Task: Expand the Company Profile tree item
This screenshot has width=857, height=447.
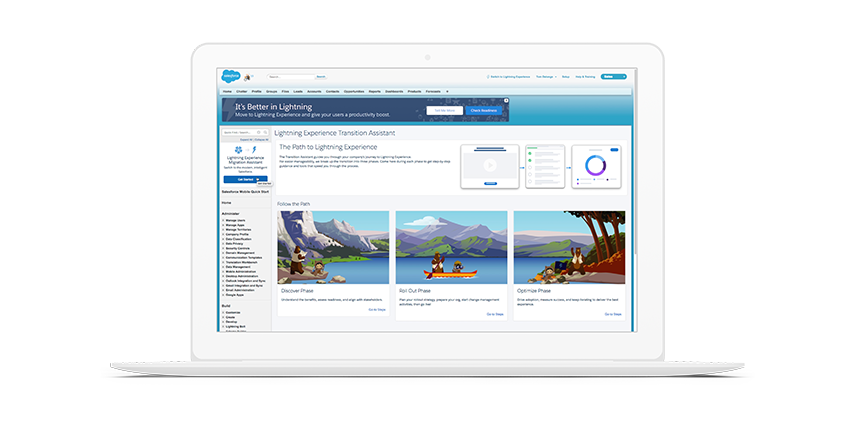Action: point(224,234)
